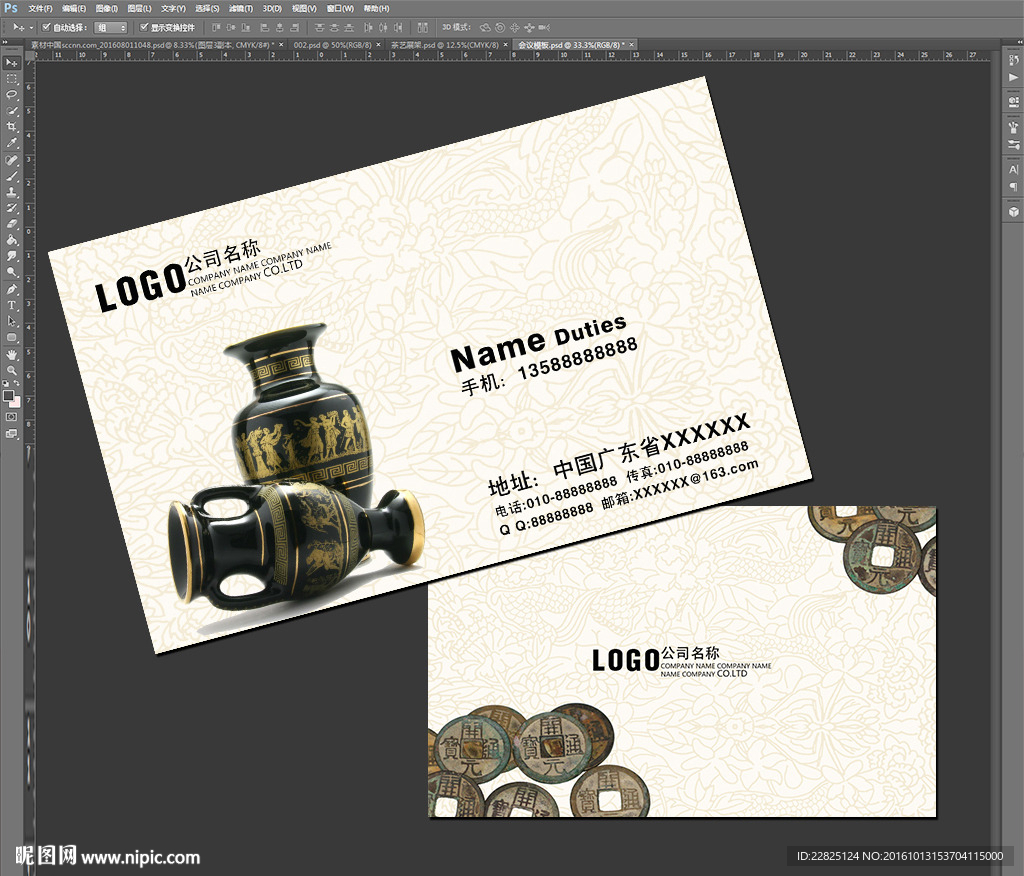Toggle the 显示变换控件 checkbox
This screenshot has height=876, width=1024.
tap(144, 27)
